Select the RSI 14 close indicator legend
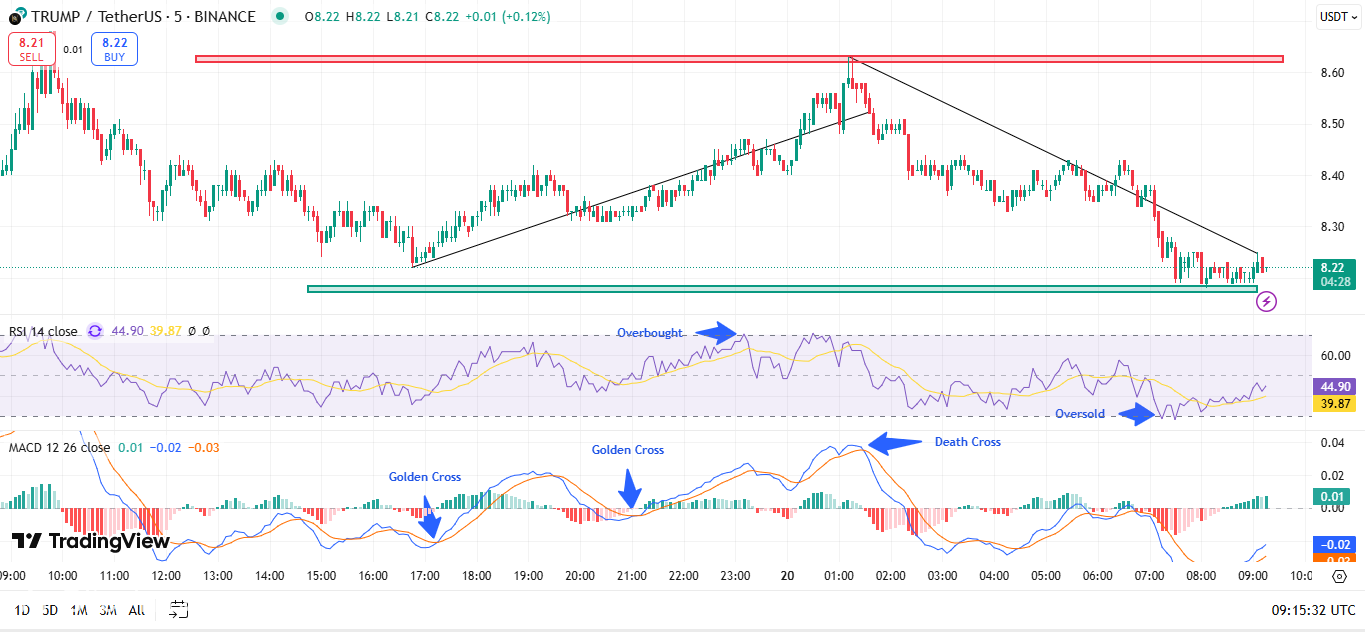Viewport: 1365px width, 632px height. click(x=44, y=331)
